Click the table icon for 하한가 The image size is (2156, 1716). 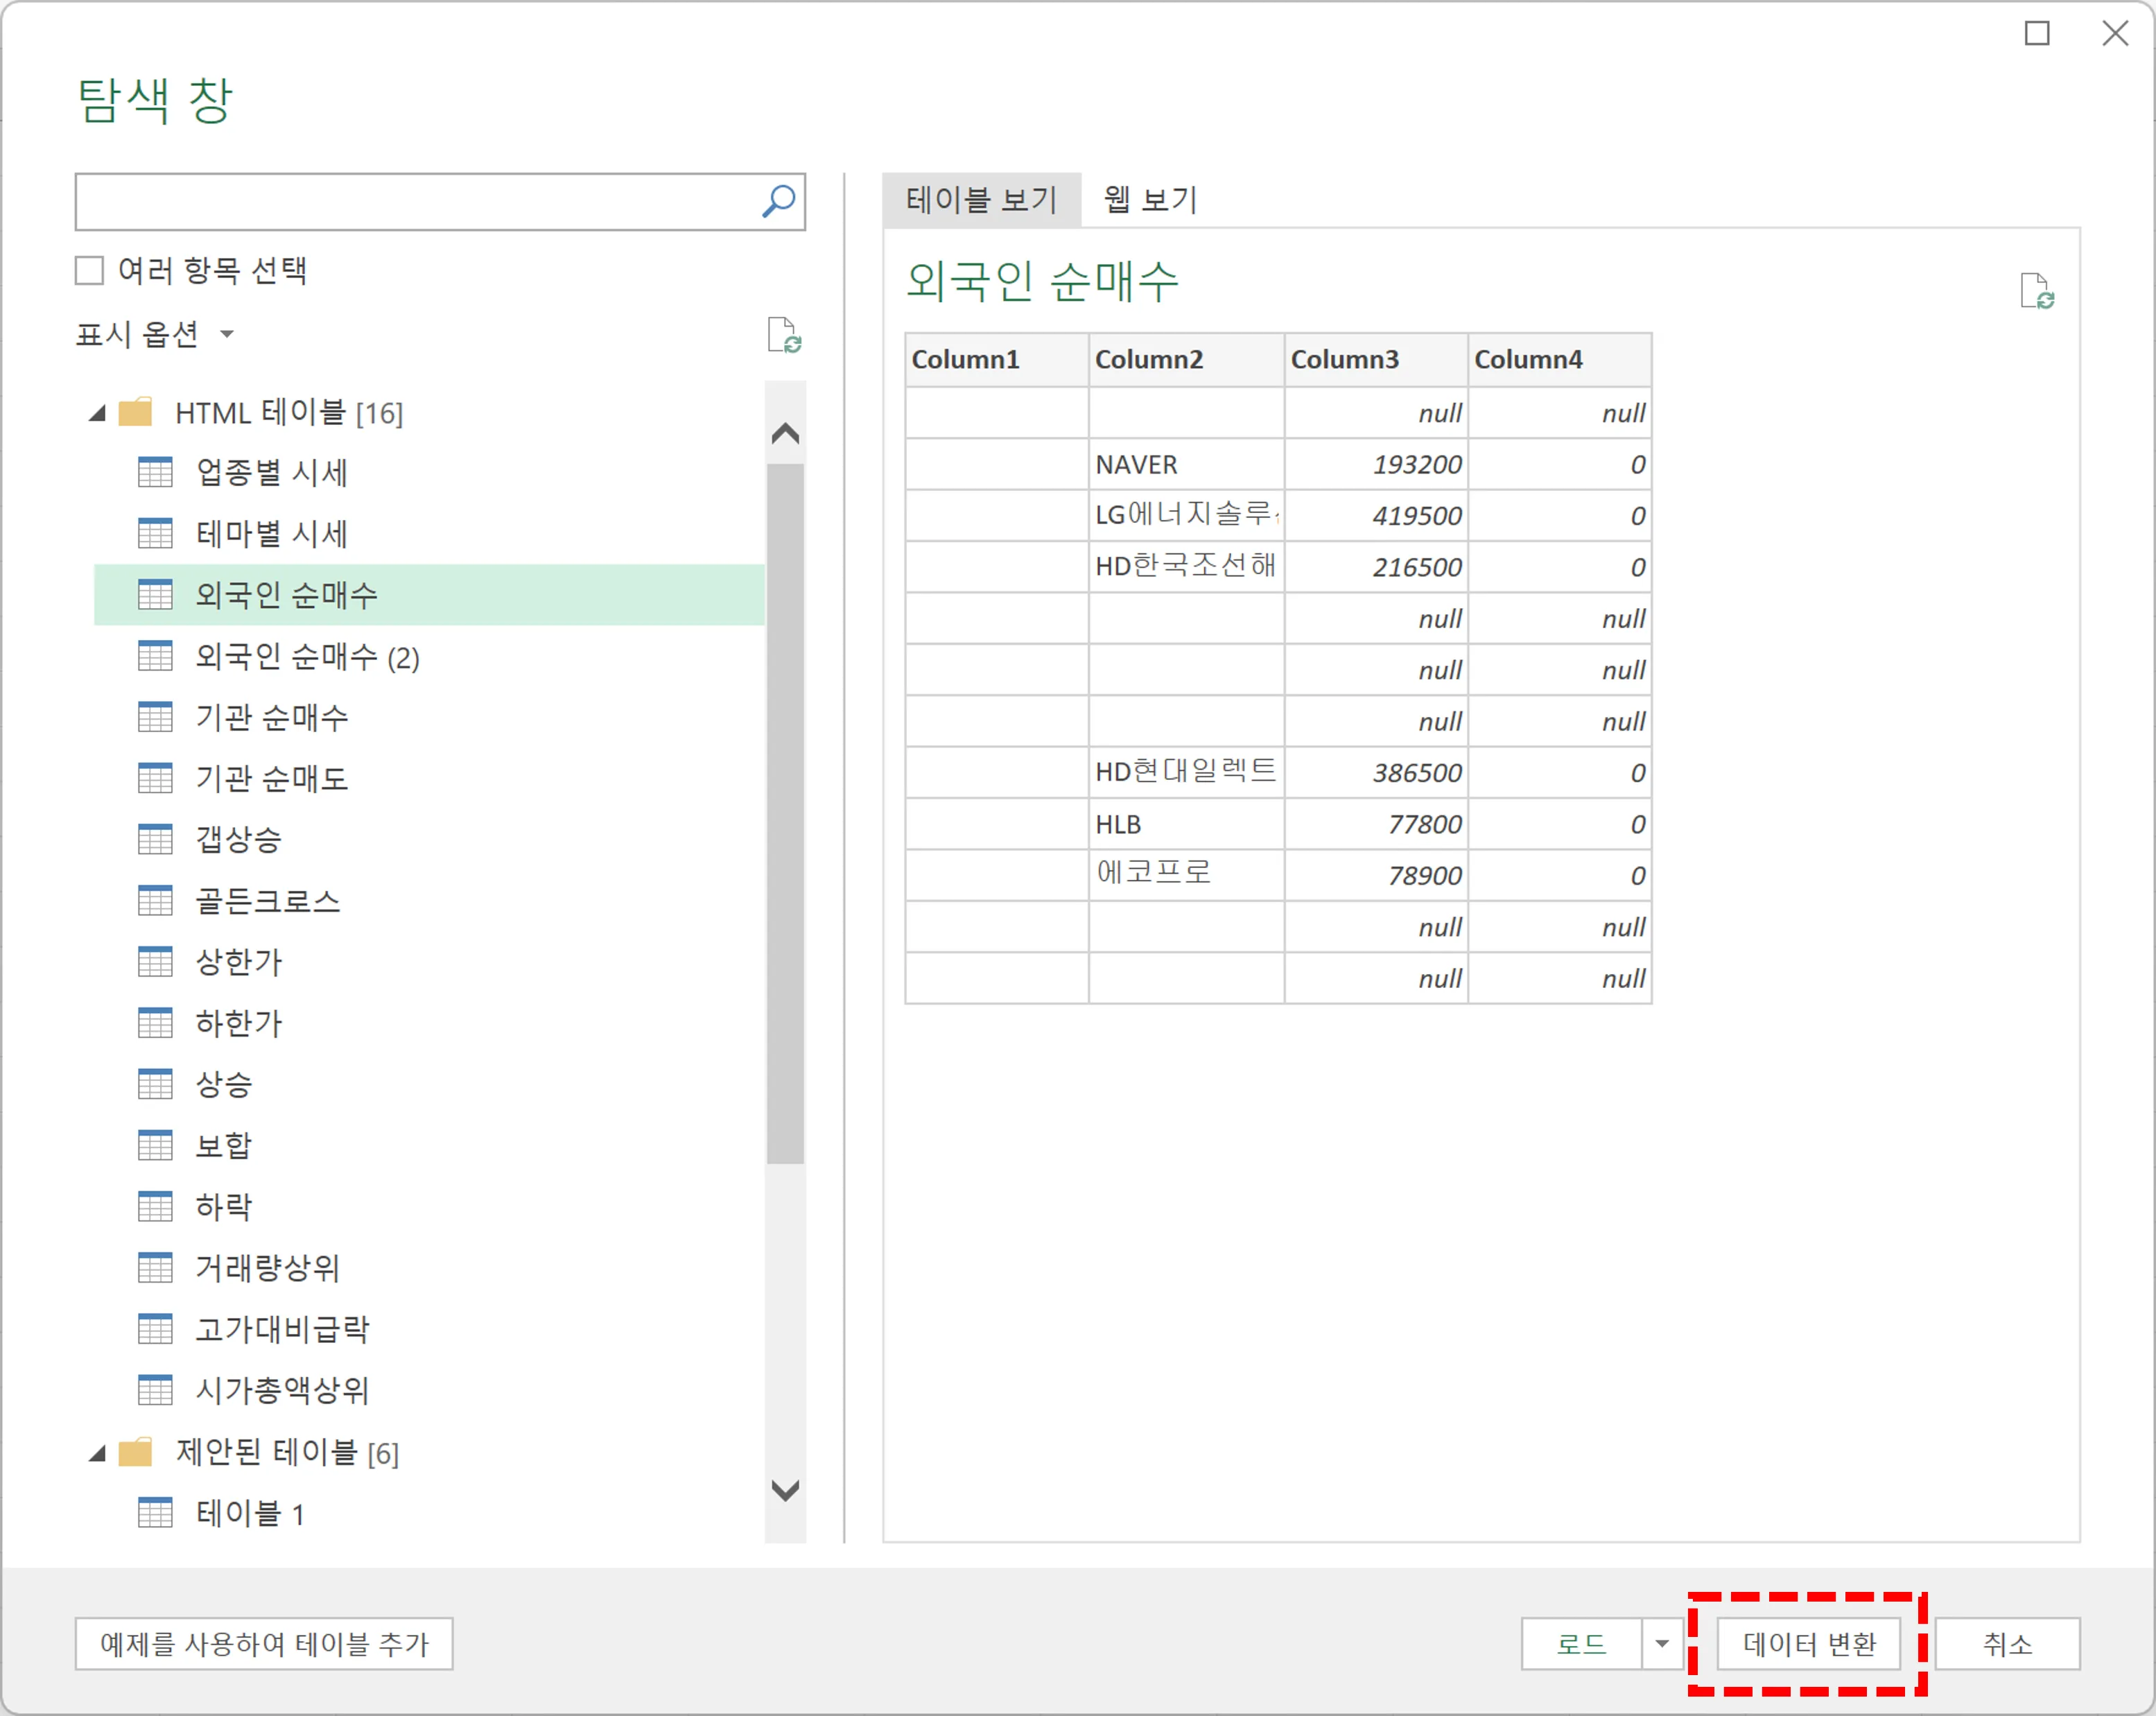[x=155, y=1023]
